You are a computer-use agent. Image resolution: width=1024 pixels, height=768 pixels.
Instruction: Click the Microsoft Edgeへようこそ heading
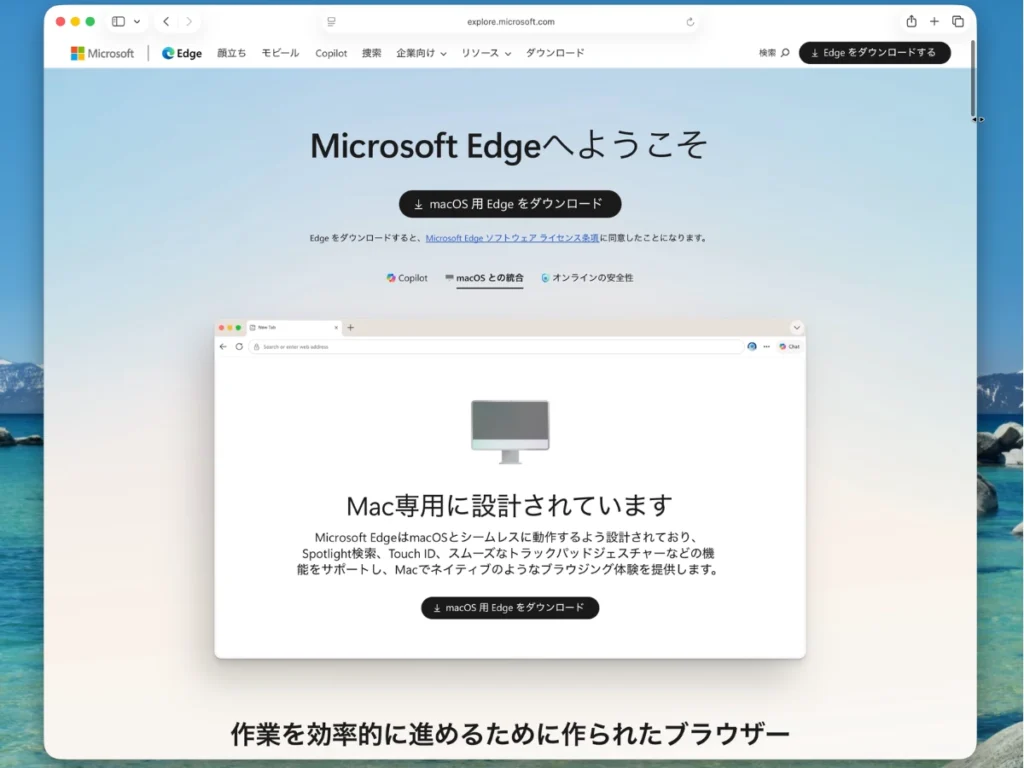click(509, 145)
